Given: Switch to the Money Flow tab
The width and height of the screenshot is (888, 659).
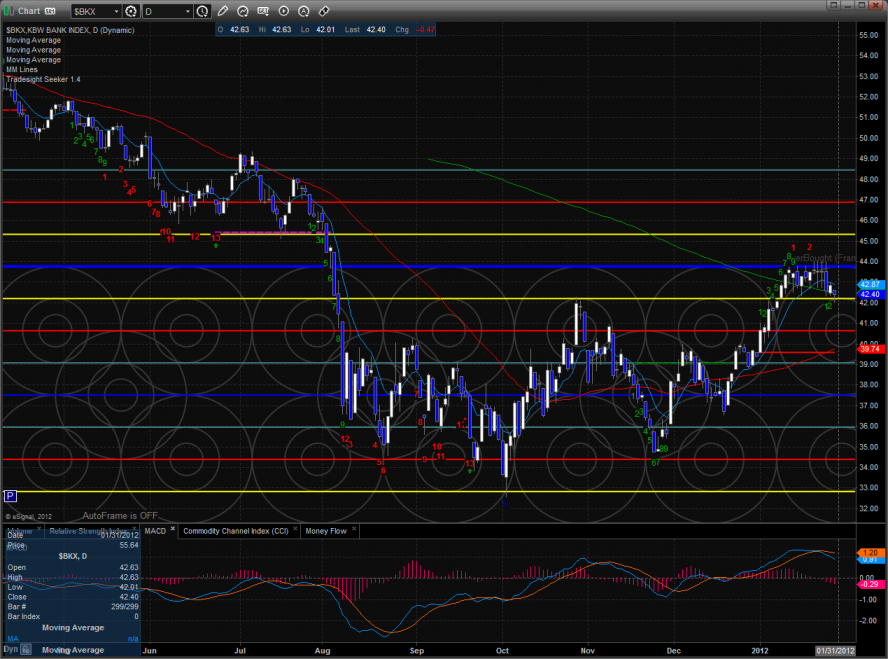Looking at the screenshot, I should (326, 531).
